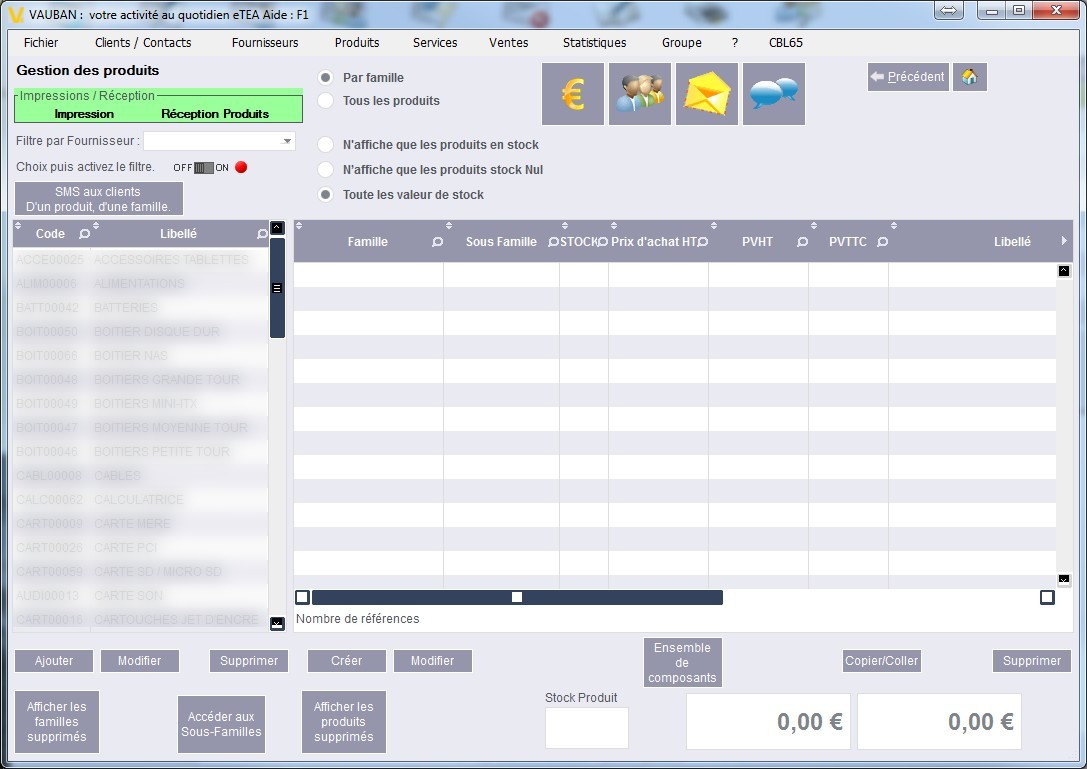
Task: Open the clients group people icon
Action: tap(639, 94)
